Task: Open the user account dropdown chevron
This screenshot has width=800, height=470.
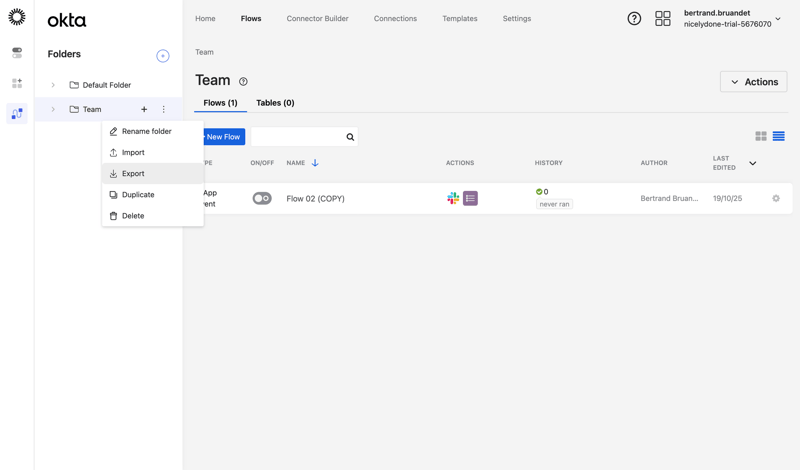Action: click(778, 19)
